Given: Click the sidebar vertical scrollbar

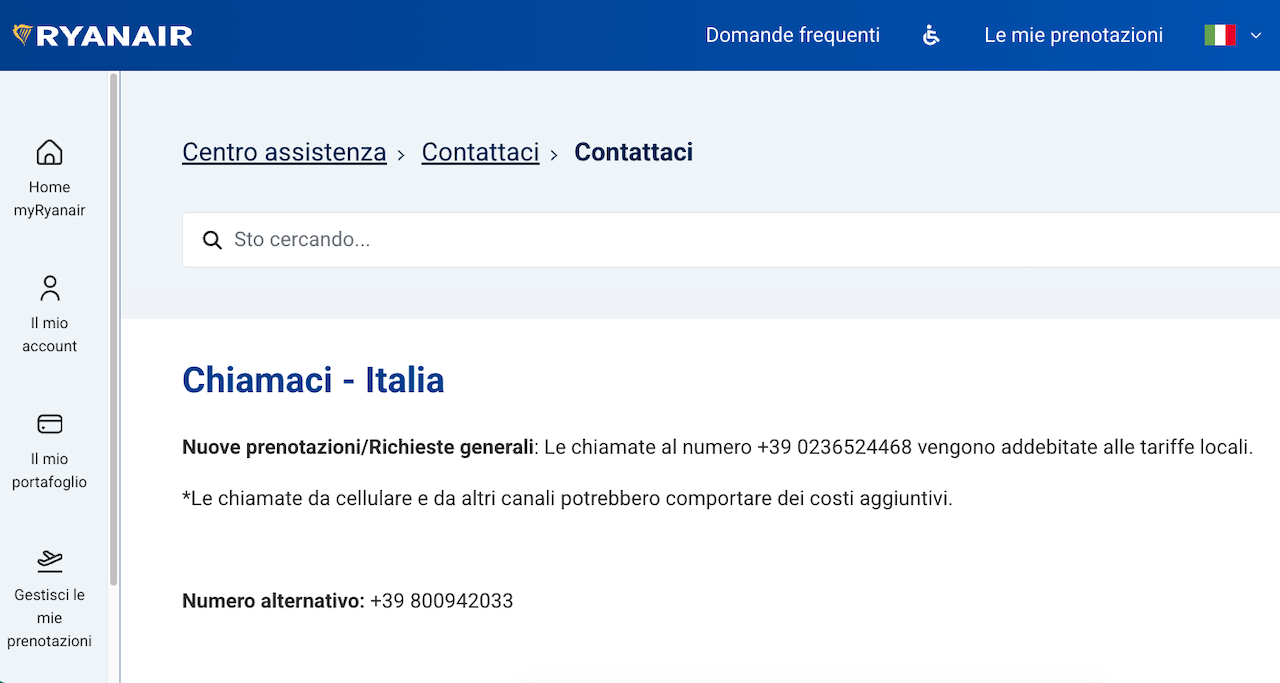Looking at the screenshot, I should (x=114, y=330).
